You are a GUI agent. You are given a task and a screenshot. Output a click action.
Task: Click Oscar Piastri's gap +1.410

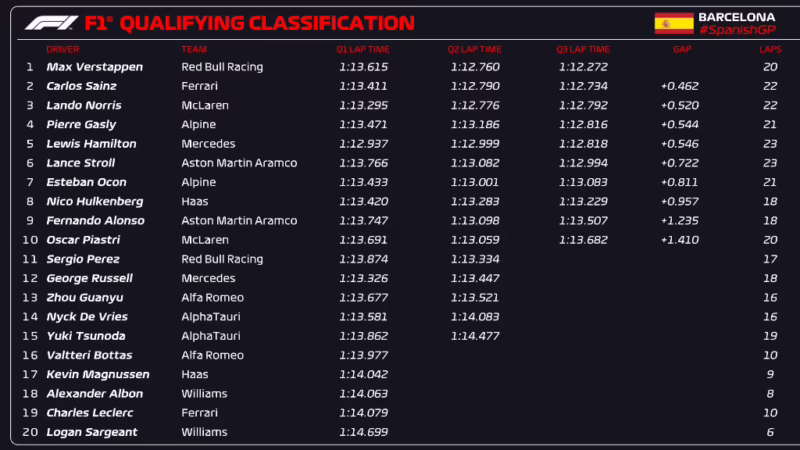[679, 240]
